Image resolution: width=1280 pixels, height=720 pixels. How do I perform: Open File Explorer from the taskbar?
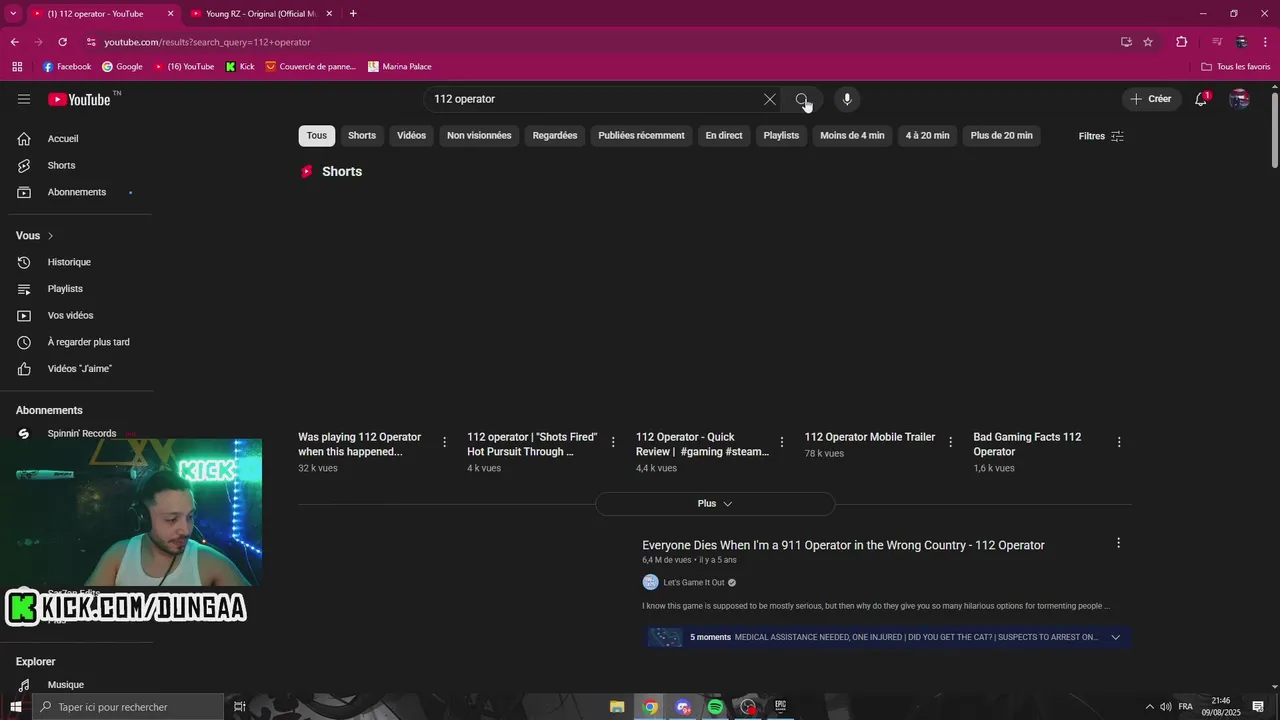617,707
